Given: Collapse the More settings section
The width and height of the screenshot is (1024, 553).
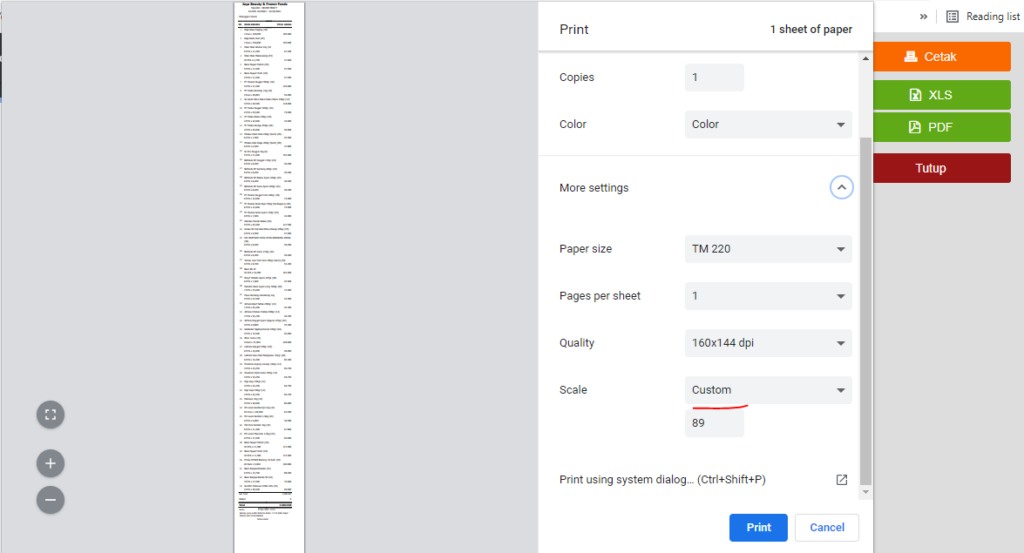Looking at the screenshot, I should coord(841,187).
